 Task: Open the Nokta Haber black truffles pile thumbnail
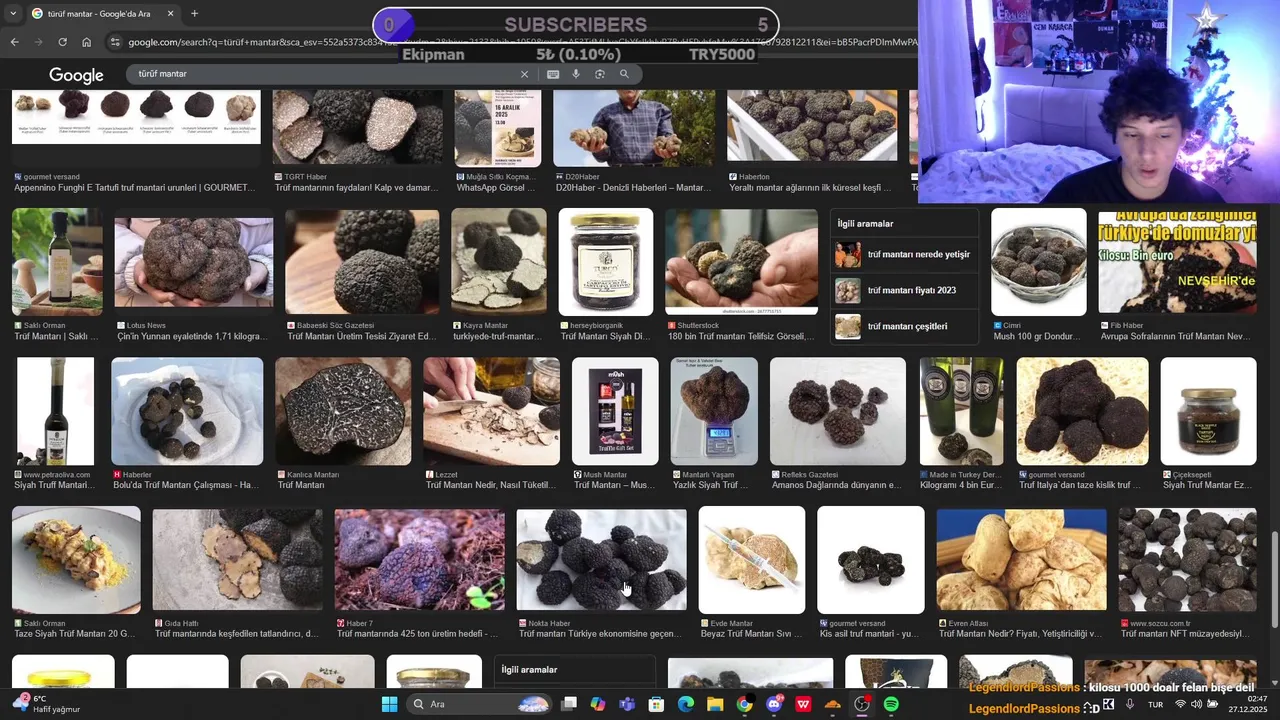[x=601, y=560]
